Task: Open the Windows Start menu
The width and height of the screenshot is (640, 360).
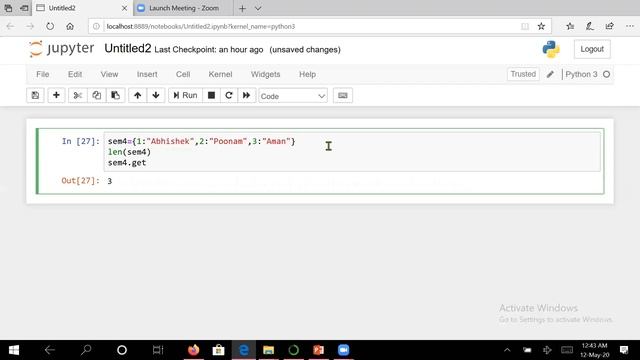Action: tap(13, 350)
